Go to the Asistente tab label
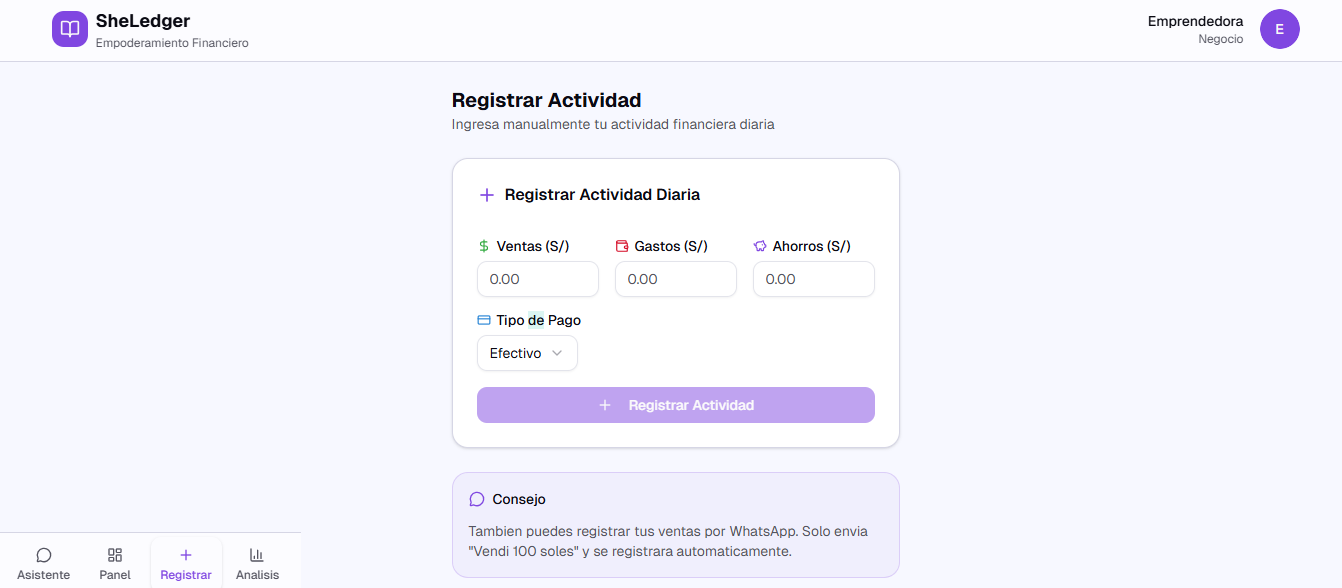1342x588 pixels. pos(44,575)
